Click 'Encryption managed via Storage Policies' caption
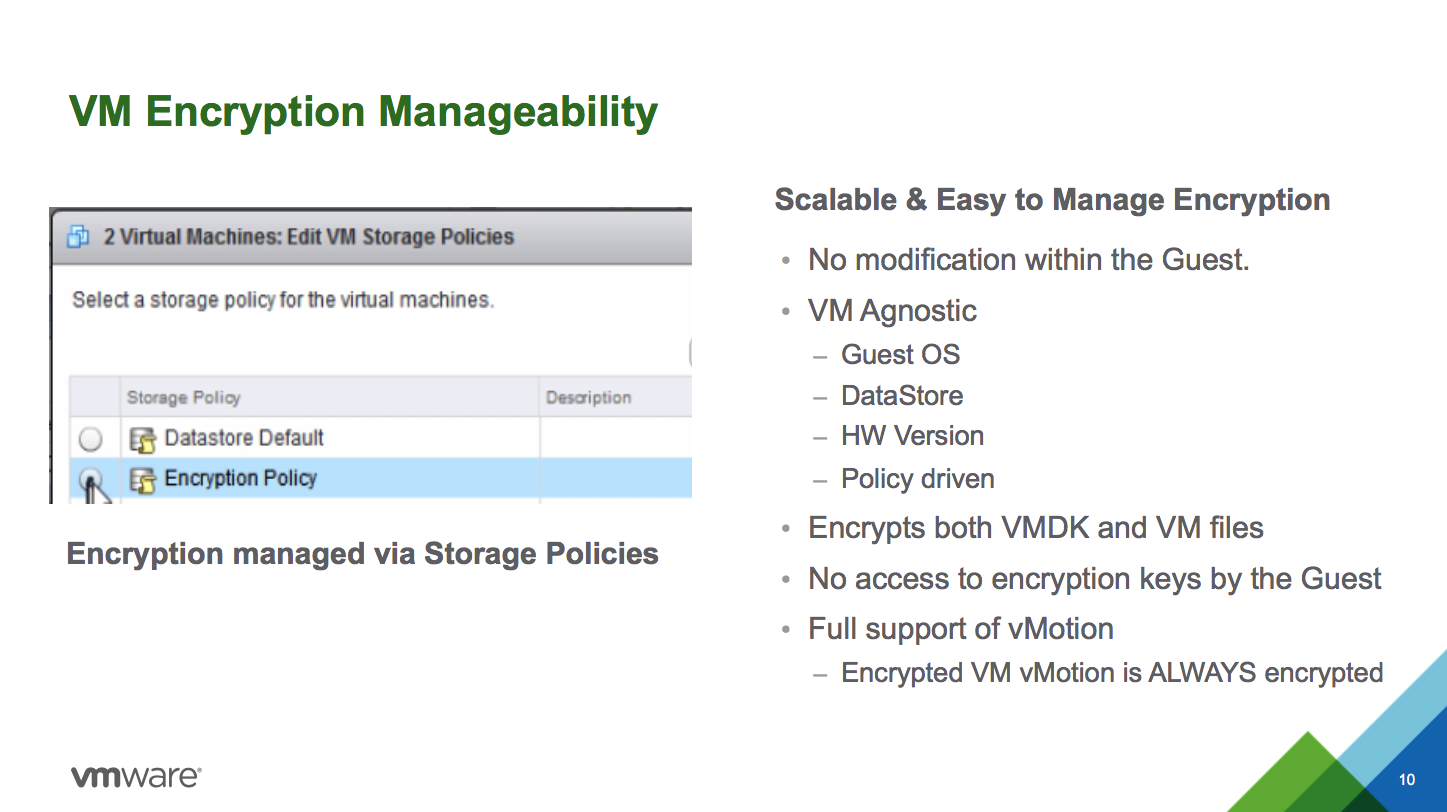 click(363, 553)
